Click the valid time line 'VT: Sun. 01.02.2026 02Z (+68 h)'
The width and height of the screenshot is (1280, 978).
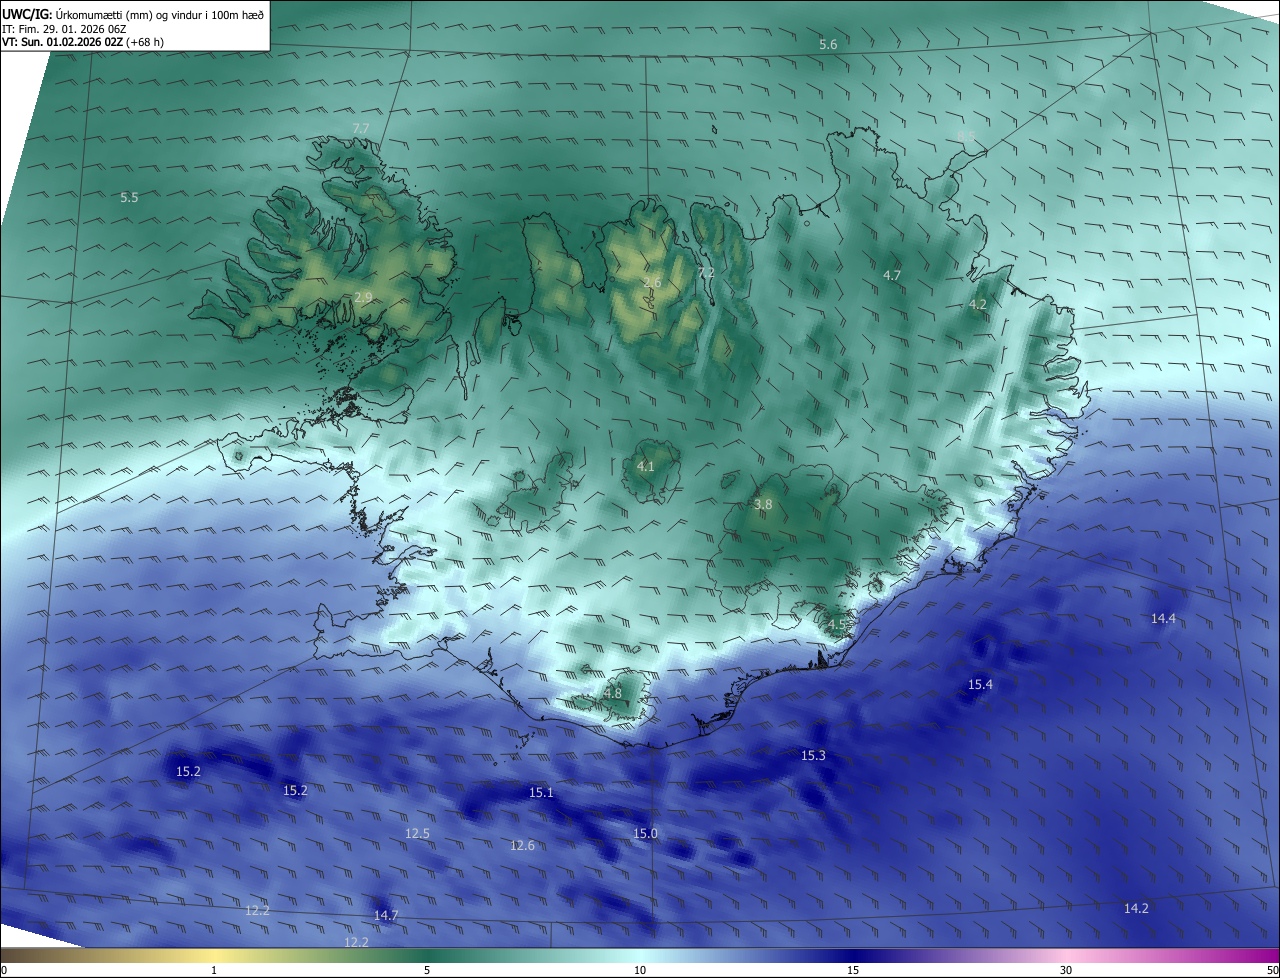(83, 43)
